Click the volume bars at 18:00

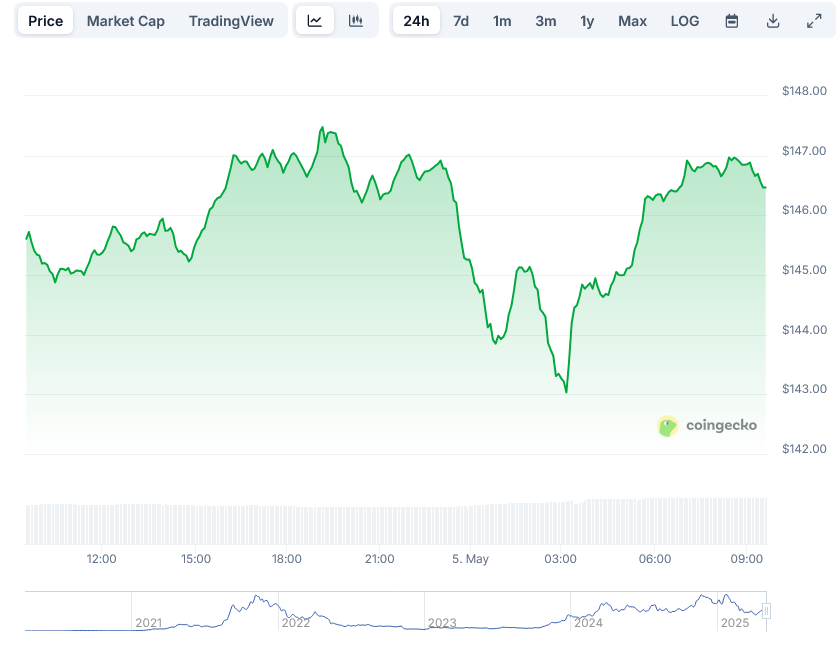(x=287, y=523)
